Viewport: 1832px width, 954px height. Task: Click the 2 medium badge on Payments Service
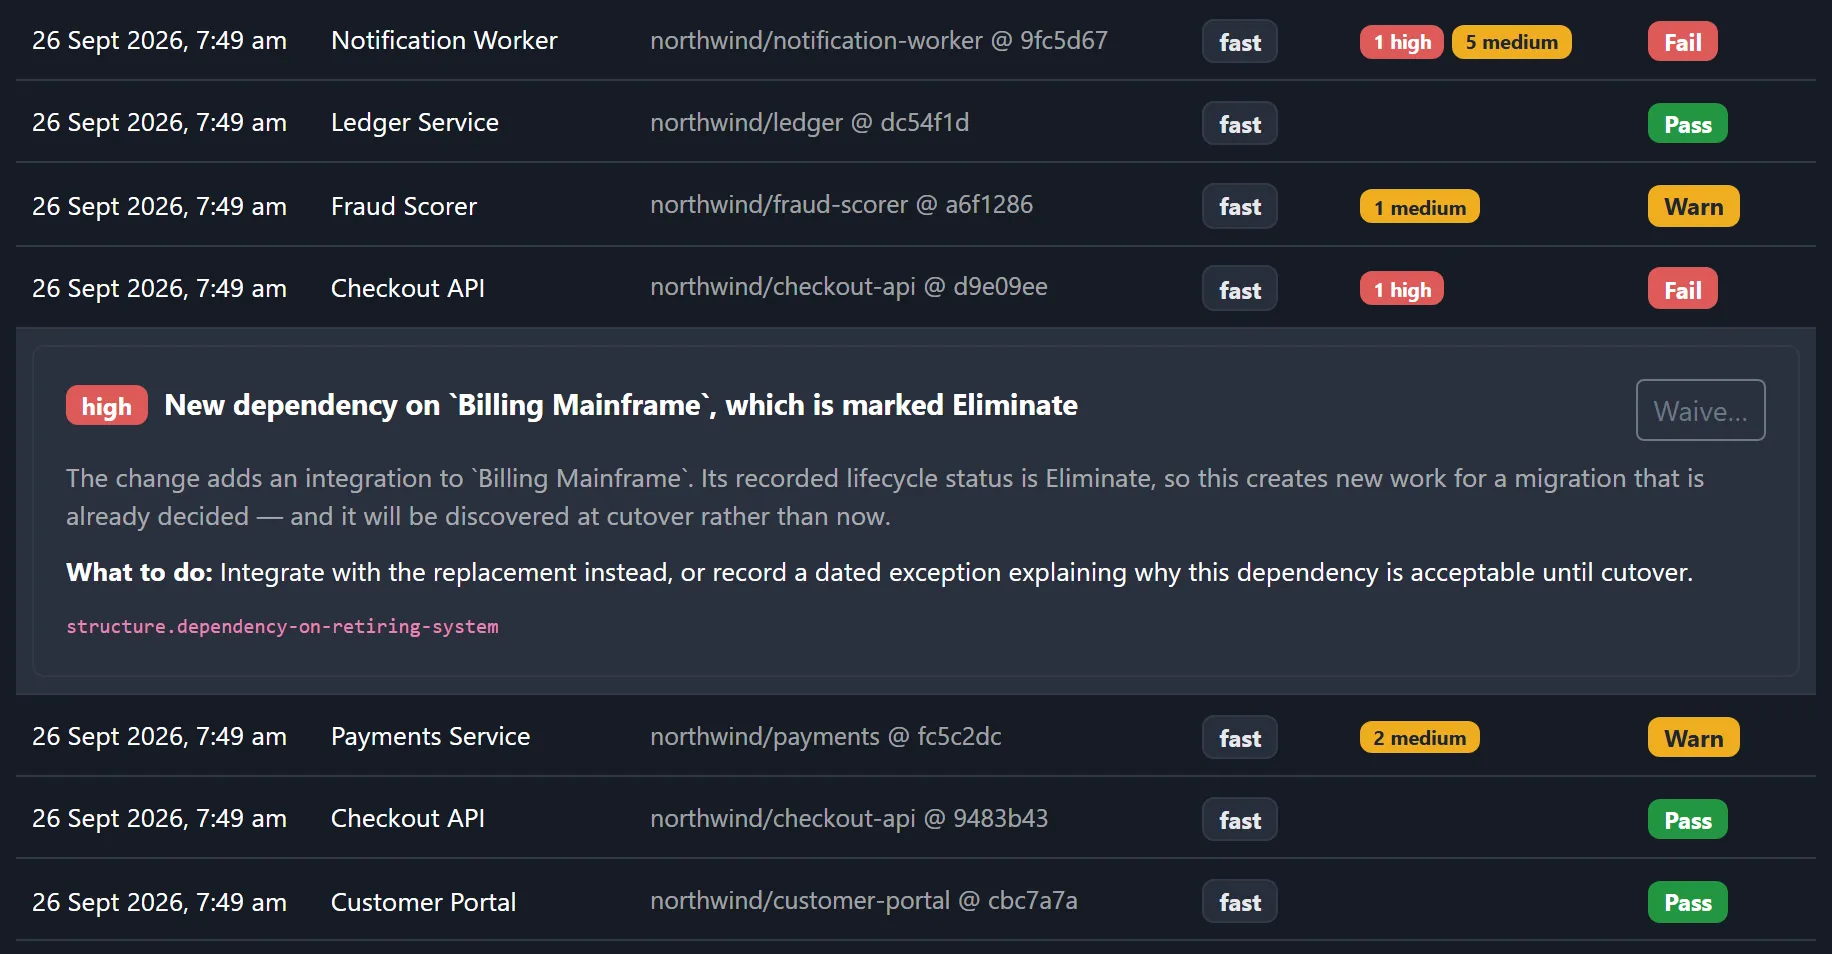coord(1419,737)
